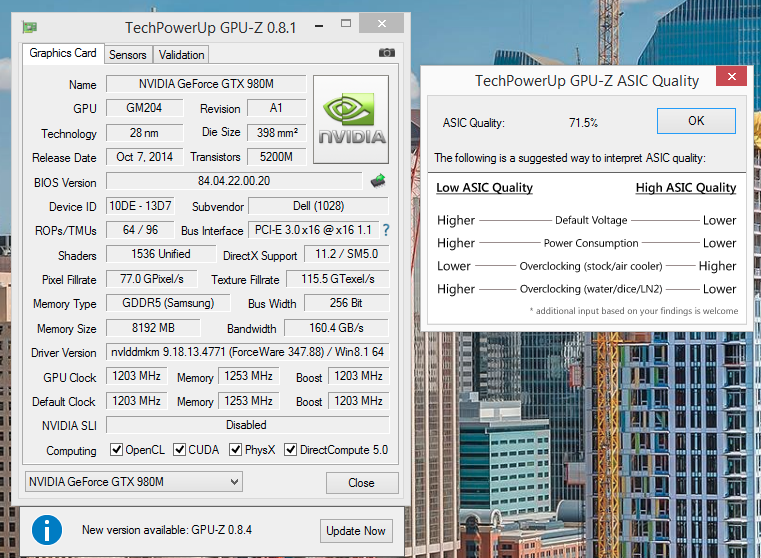The height and width of the screenshot is (558, 761).
Task: Click the ROPs/TMUs field 64 / 96
Action: coord(140,230)
